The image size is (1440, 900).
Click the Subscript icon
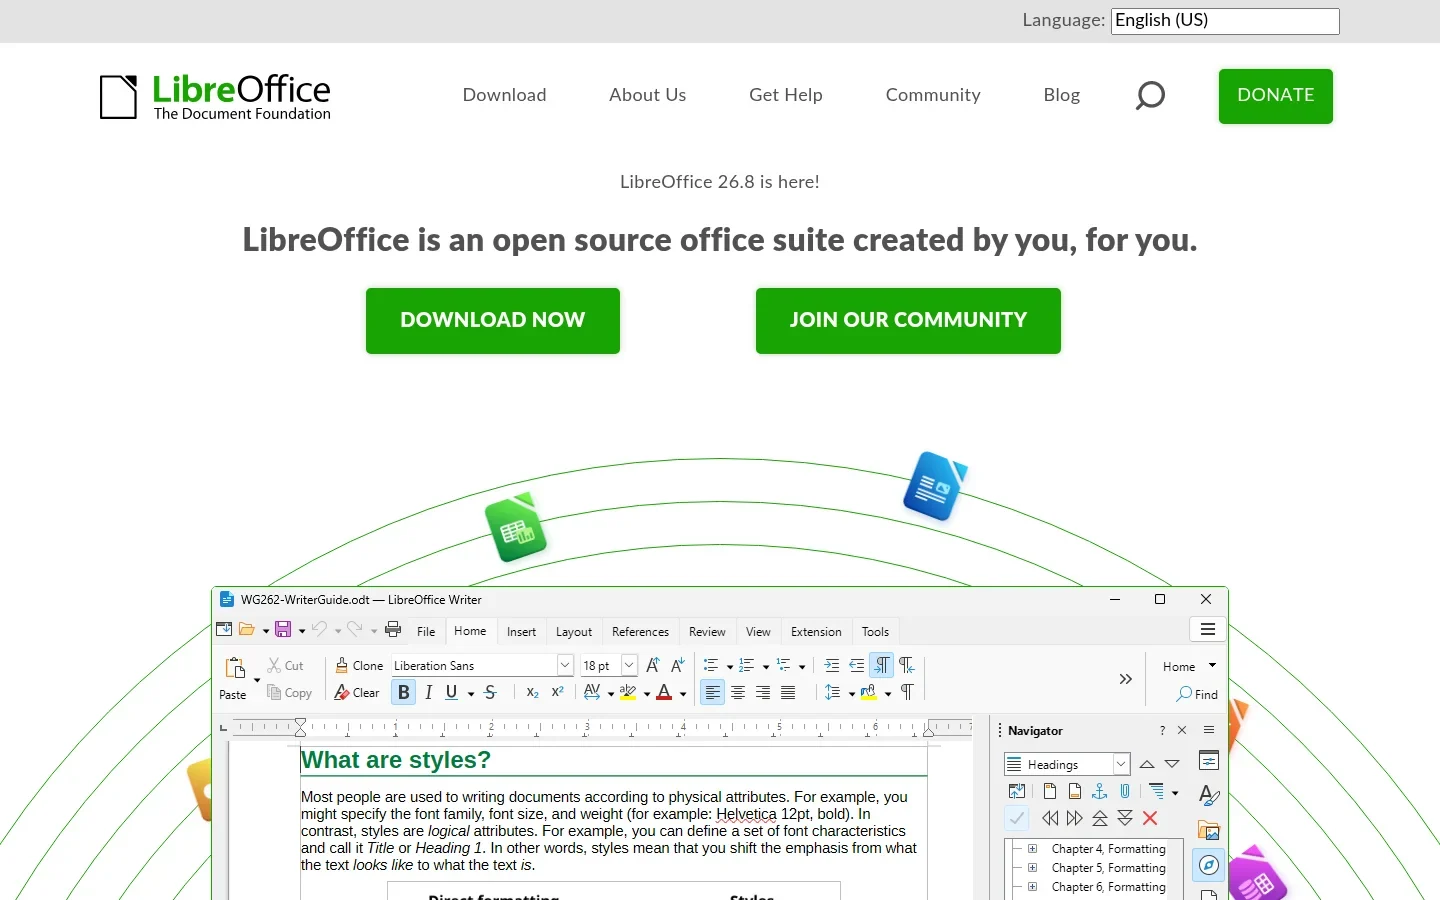click(x=532, y=692)
